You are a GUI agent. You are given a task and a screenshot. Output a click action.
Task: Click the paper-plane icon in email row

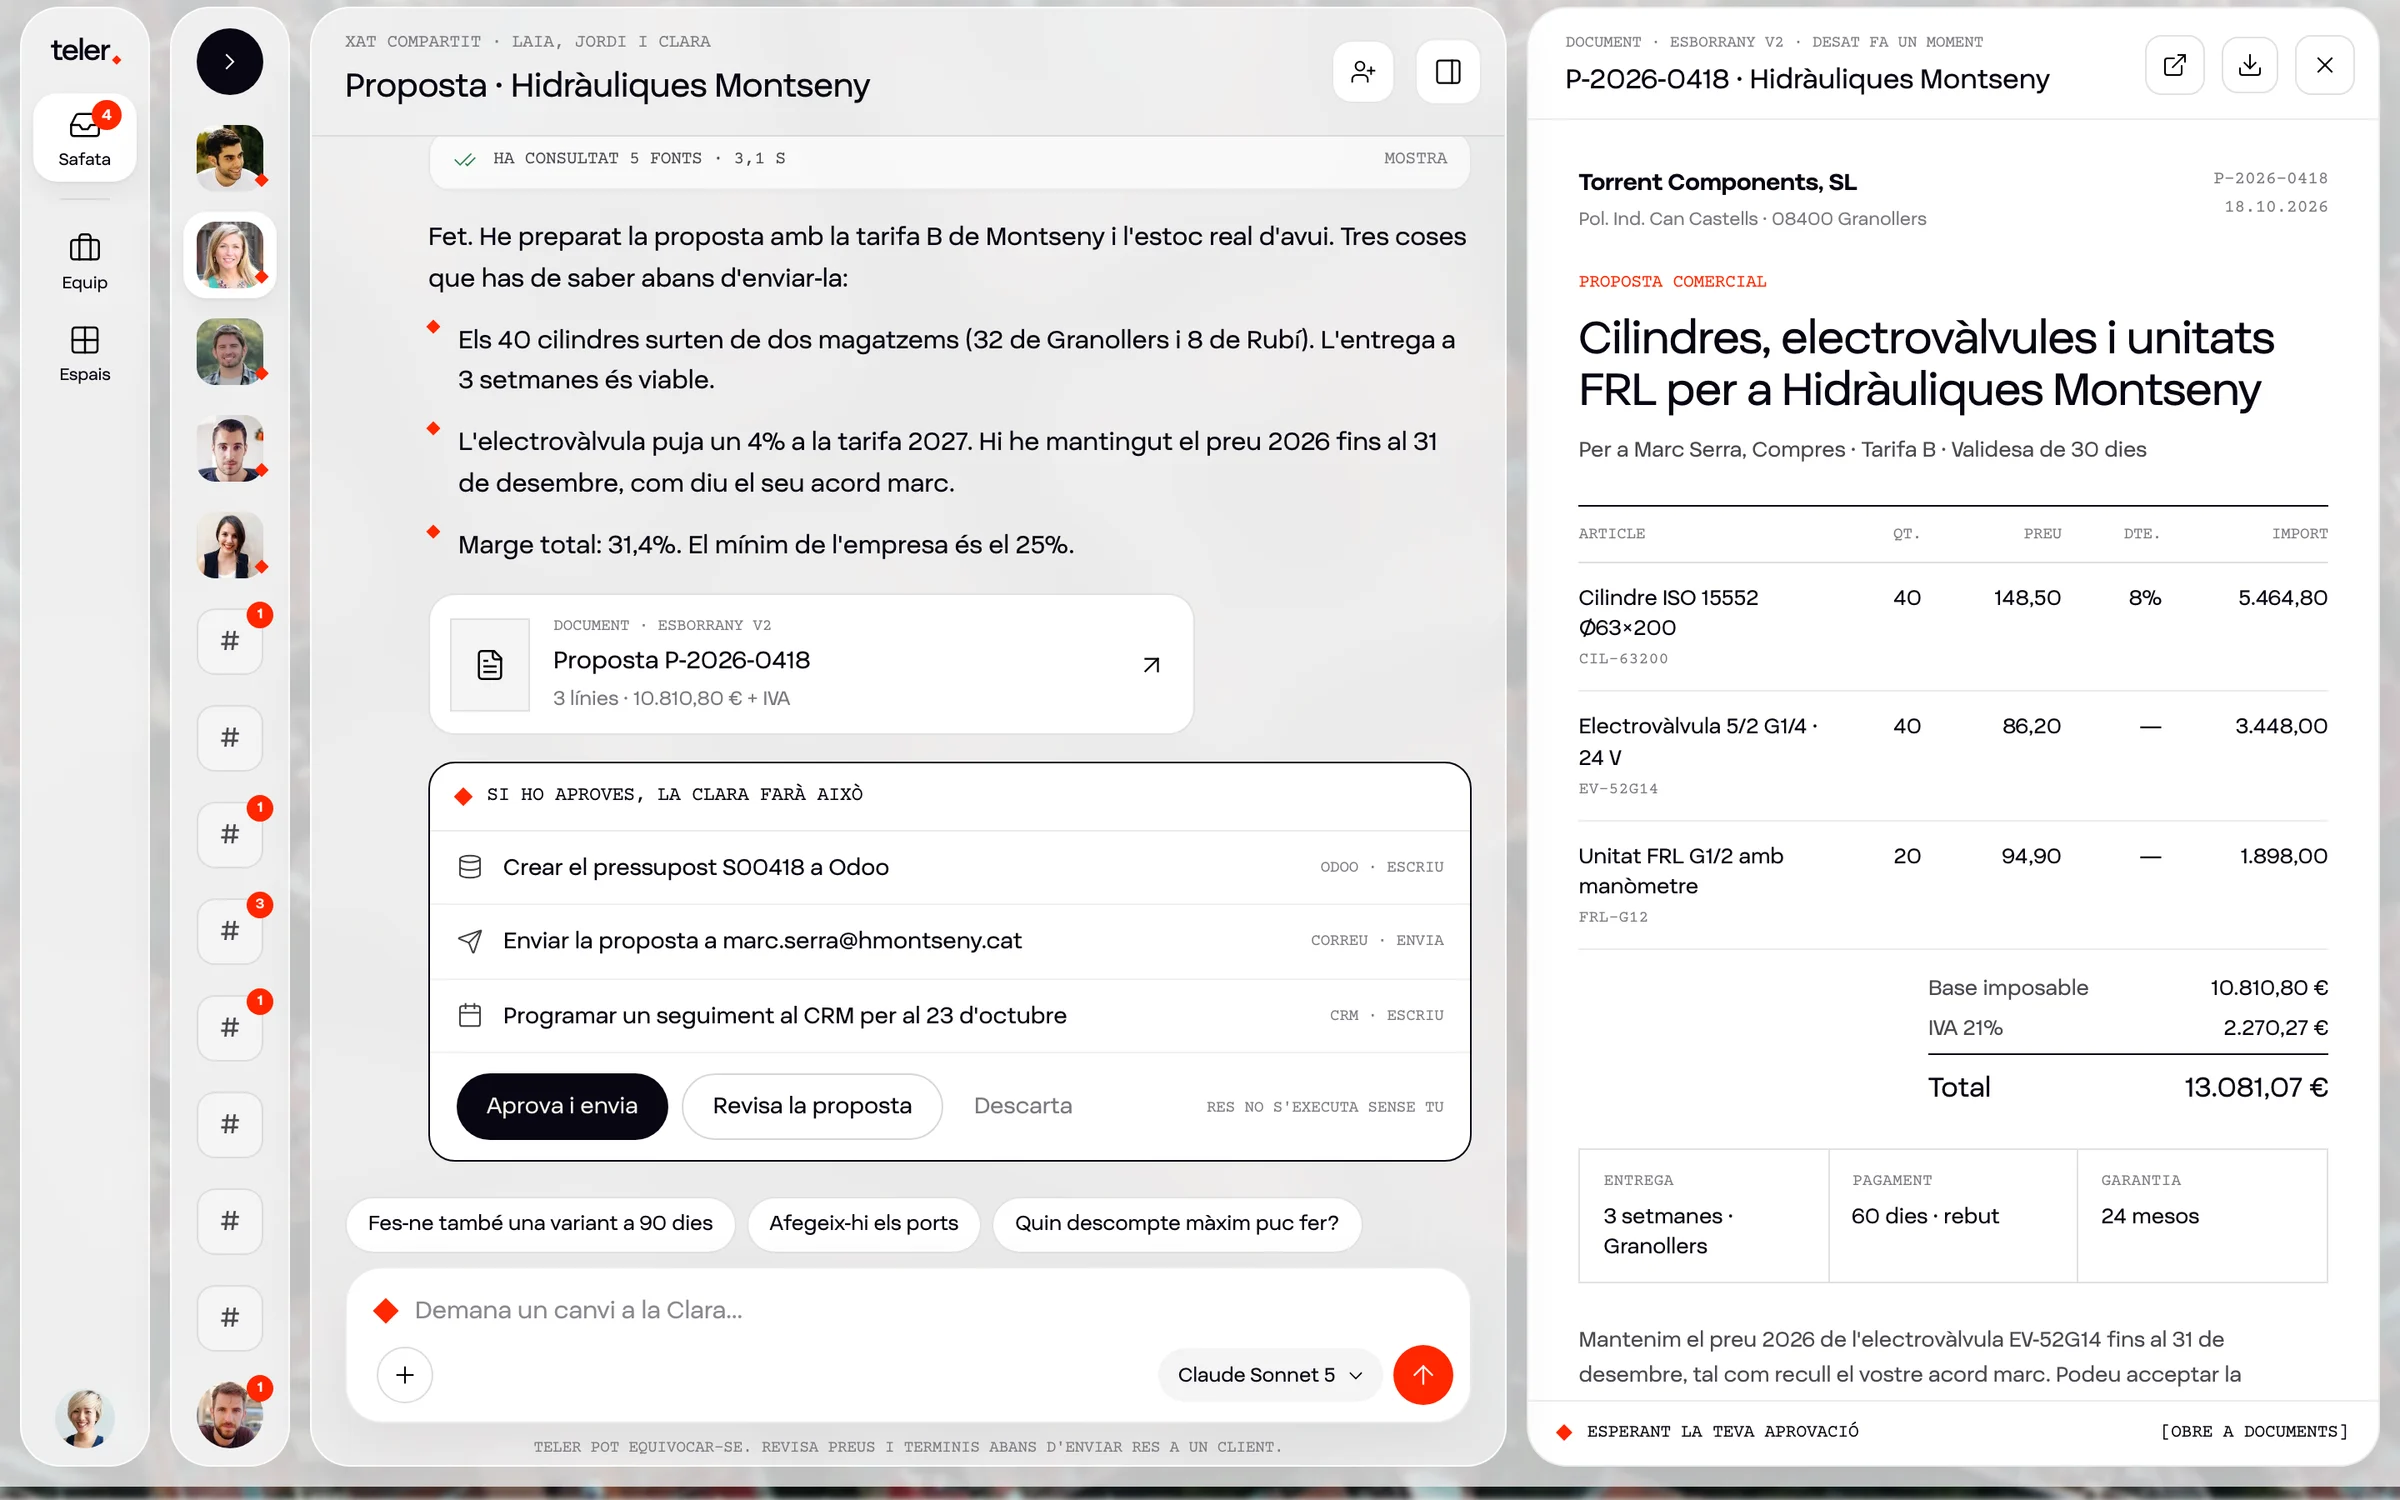pyautogui.click(x=470, y=941)
